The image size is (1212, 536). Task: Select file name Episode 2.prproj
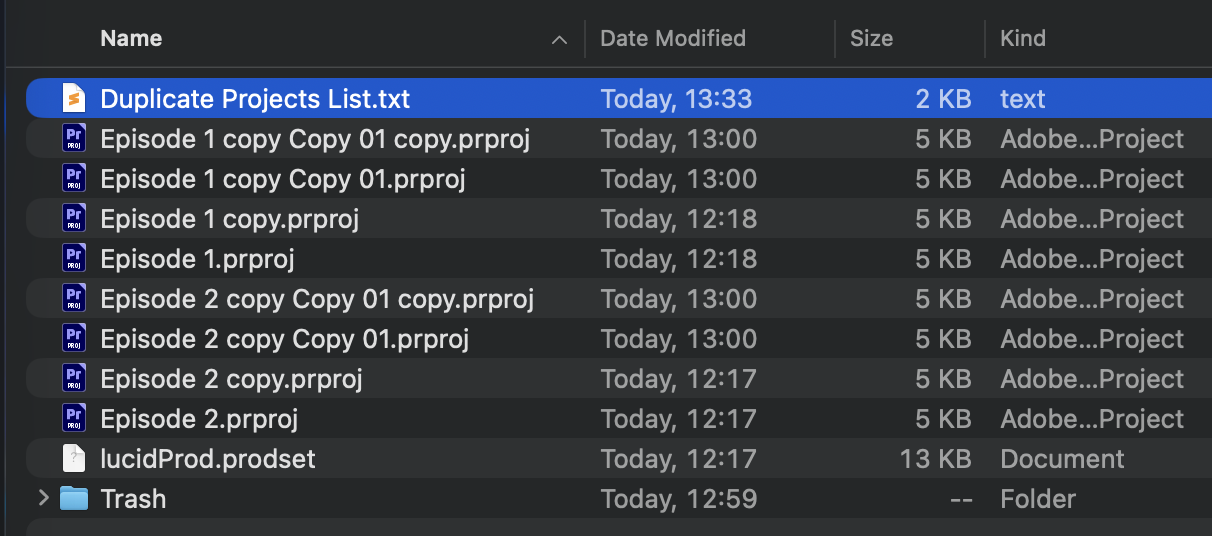[200, 419]
